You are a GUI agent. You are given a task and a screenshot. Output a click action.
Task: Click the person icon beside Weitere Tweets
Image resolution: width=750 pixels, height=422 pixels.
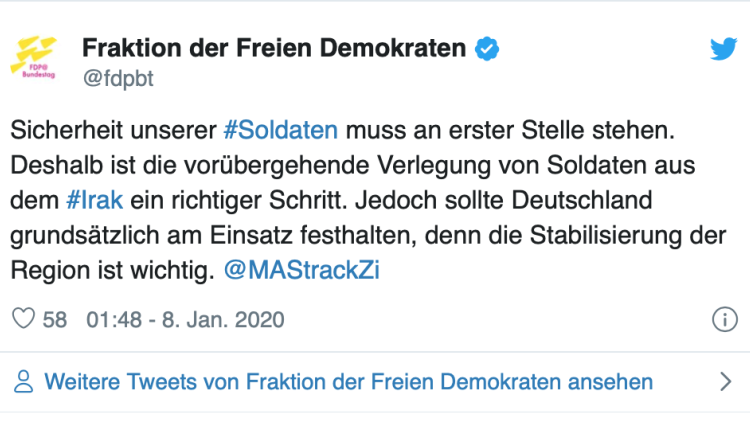pos(23,381)
